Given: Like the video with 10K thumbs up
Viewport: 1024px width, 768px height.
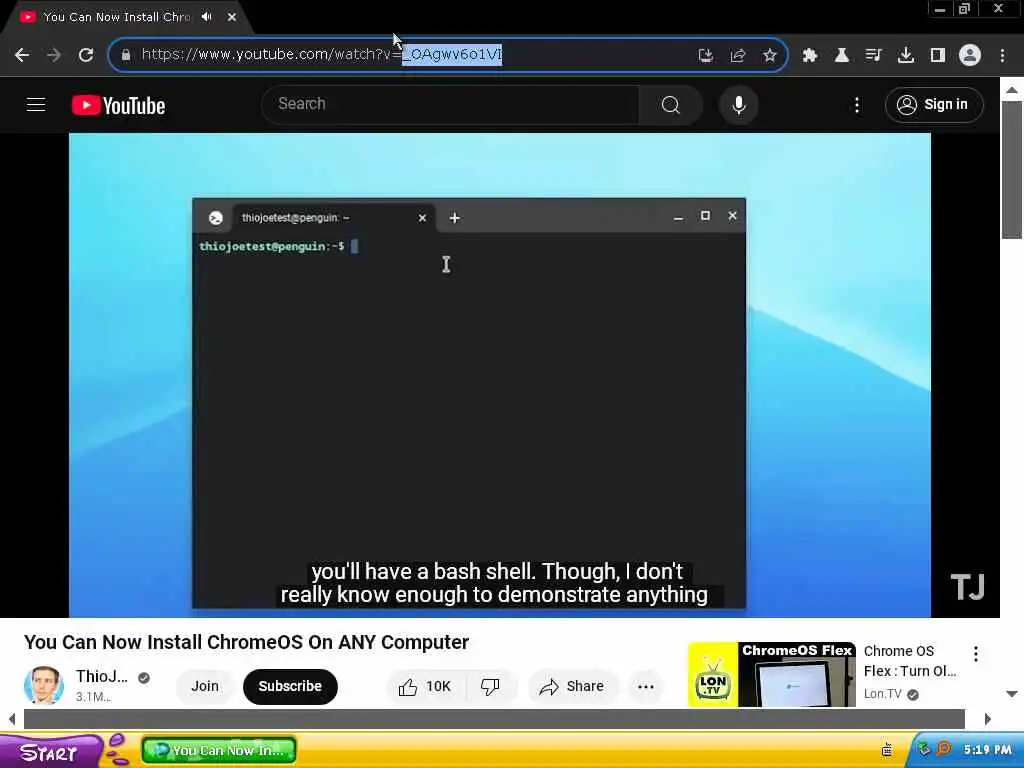Looking at the screenshot, I should coord(426,686).
